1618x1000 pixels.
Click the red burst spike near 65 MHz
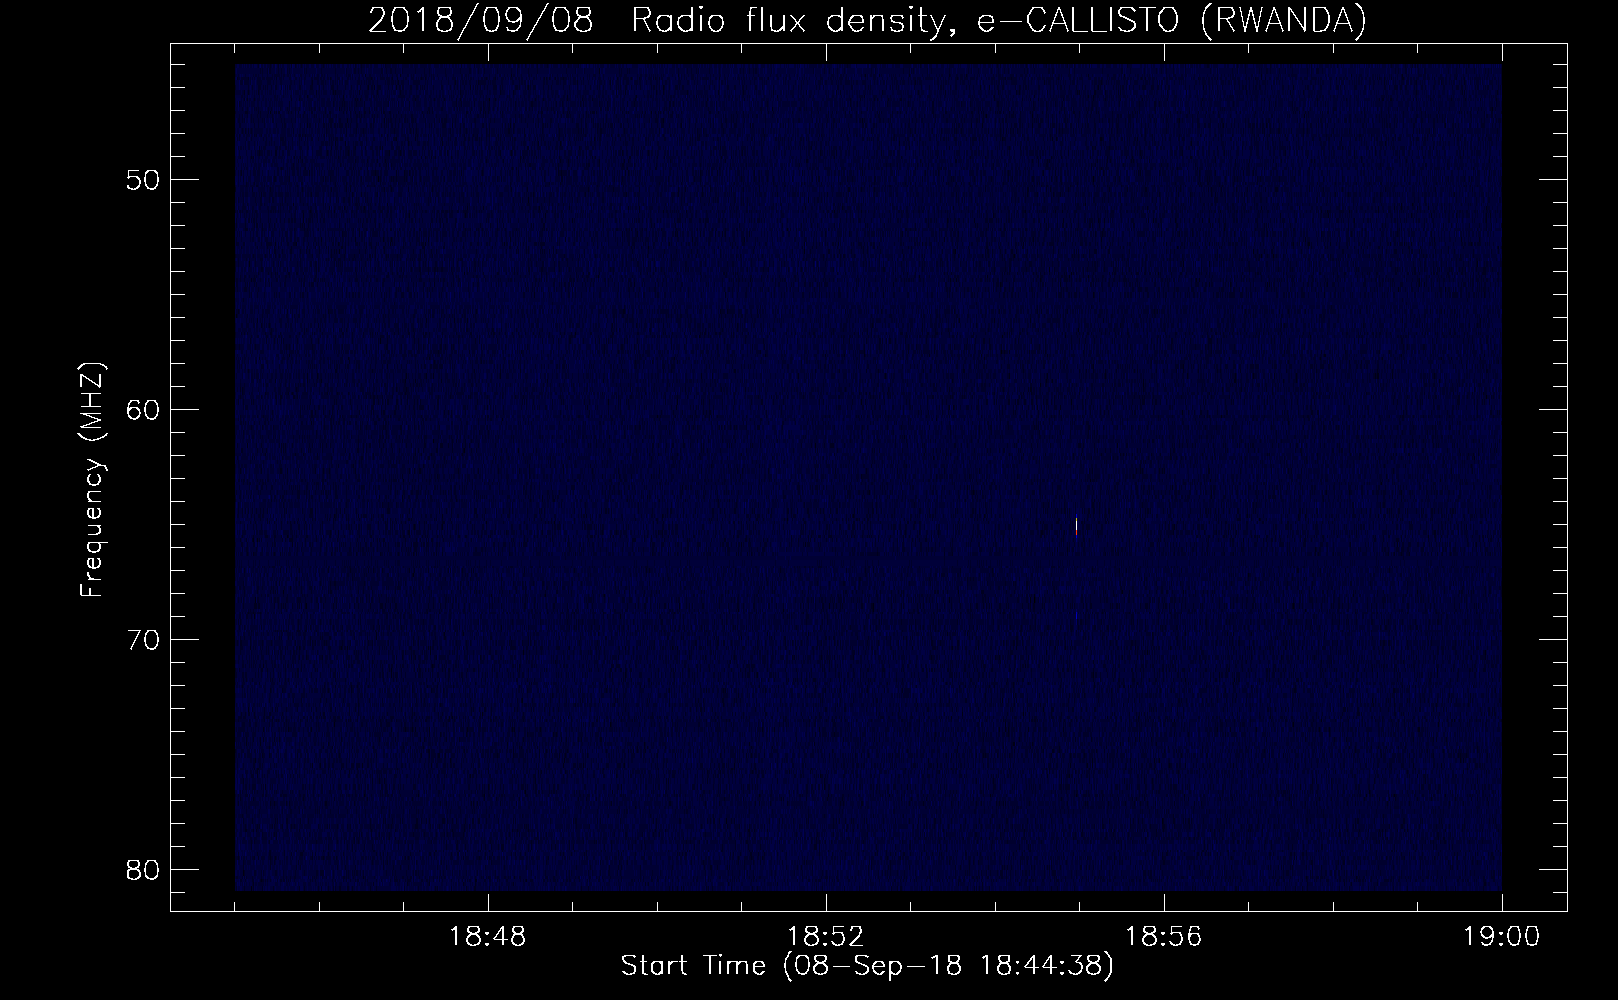(x=1076, y=525)
